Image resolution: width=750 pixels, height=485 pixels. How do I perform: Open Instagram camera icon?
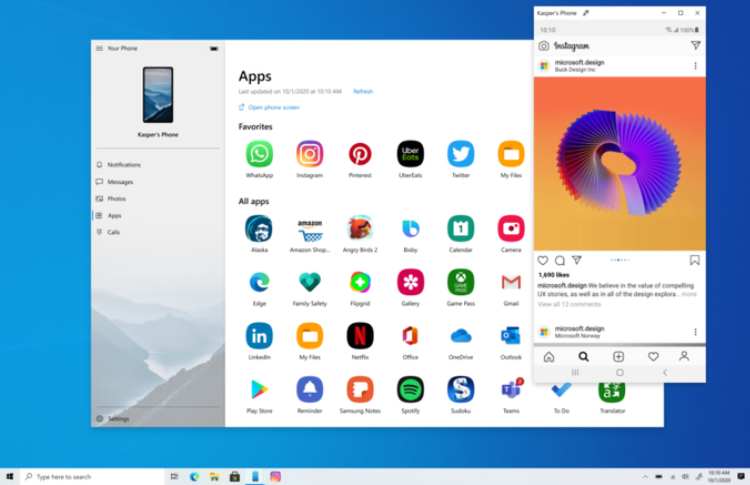(543, 46)
